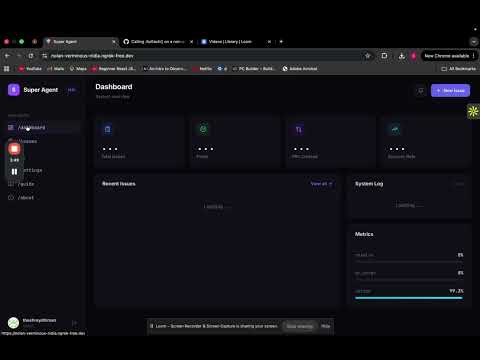This screenshot has height=360, width=480.
Task: Open the Maps bookmark
Action: click(x=78, y=69)
